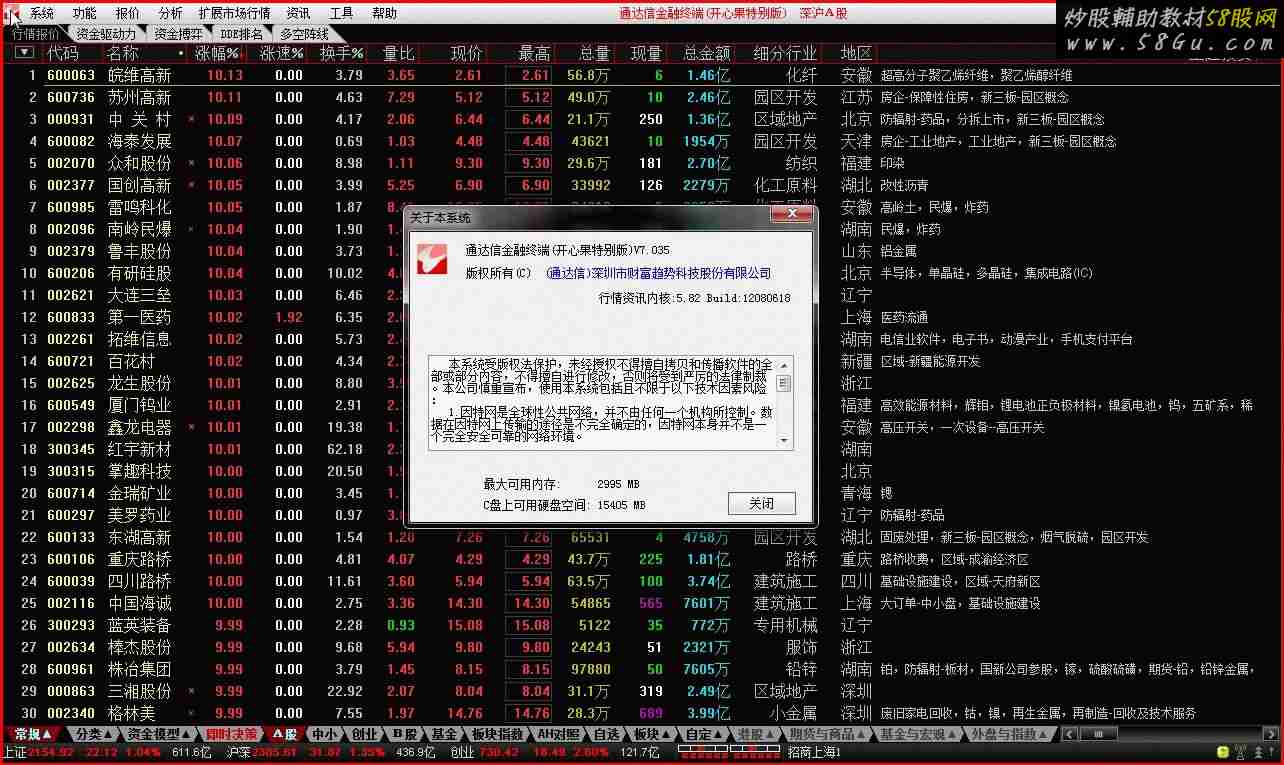The image size is (1284, 765).
Task: Open the 分析 menu
Action: tap(171, 13)
